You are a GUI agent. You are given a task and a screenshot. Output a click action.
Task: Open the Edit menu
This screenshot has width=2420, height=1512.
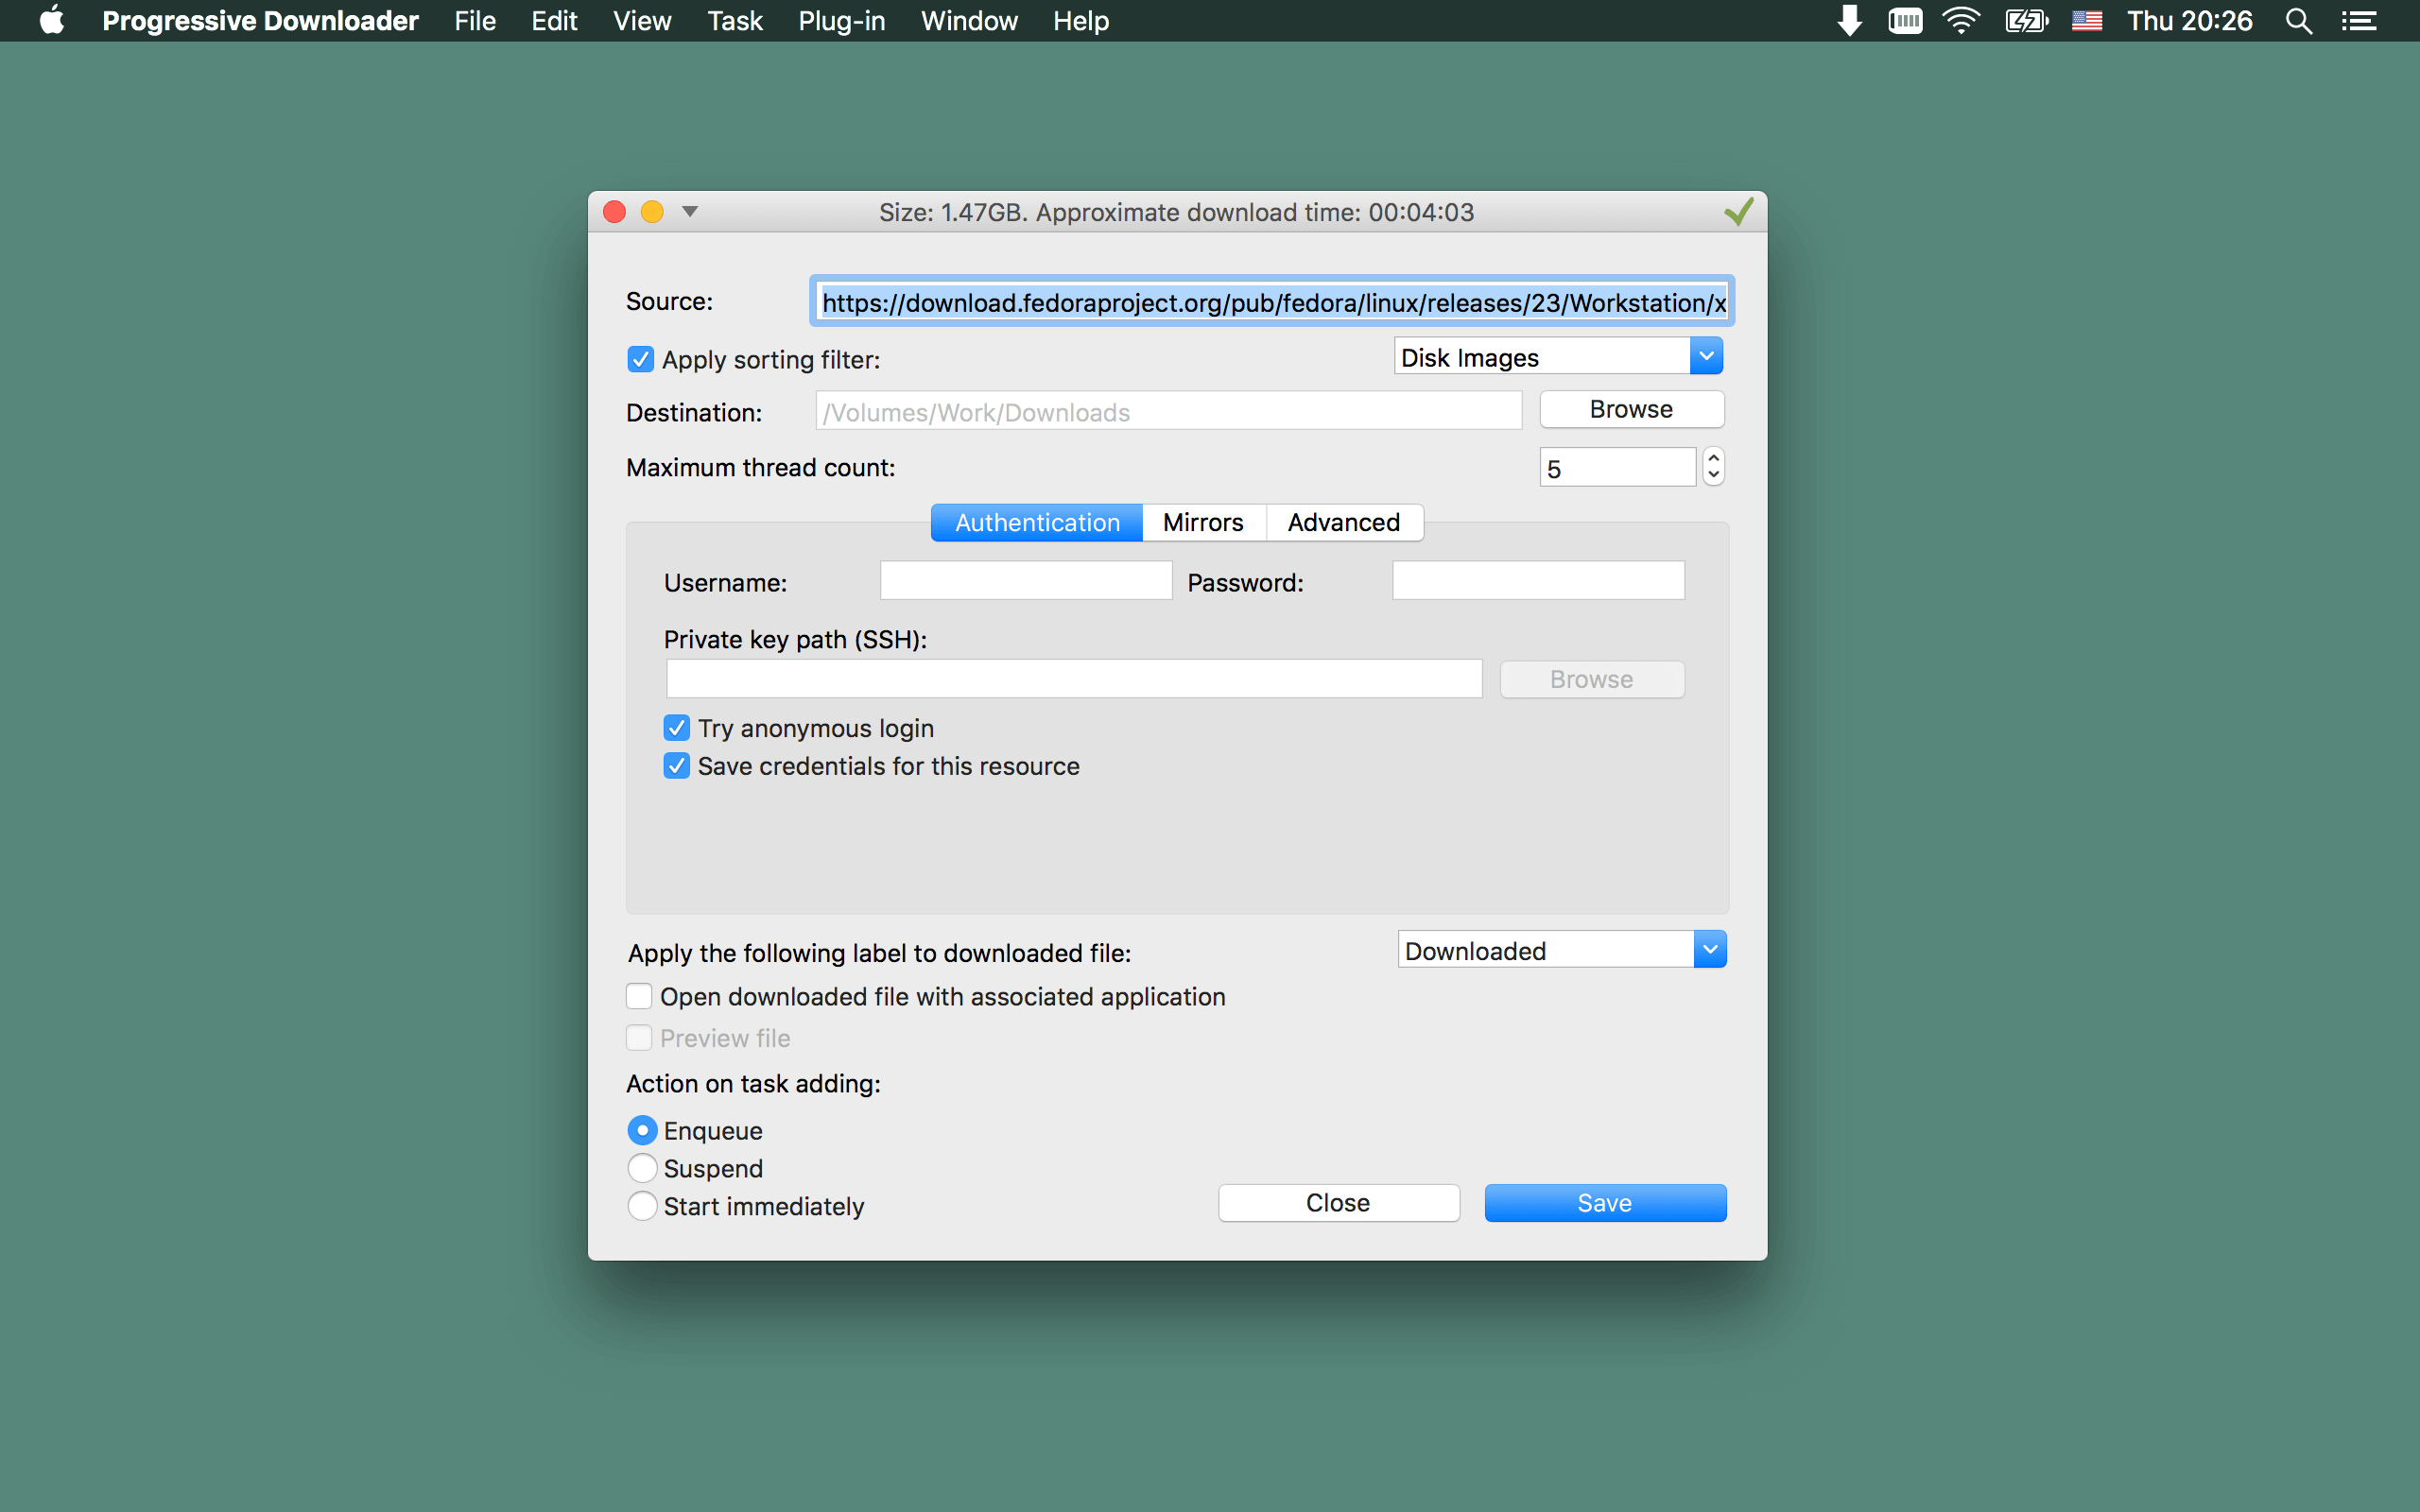554,20
